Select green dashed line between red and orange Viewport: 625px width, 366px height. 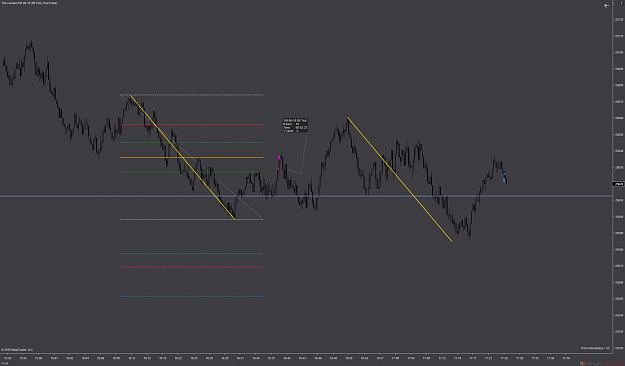[x=192, y=142]
